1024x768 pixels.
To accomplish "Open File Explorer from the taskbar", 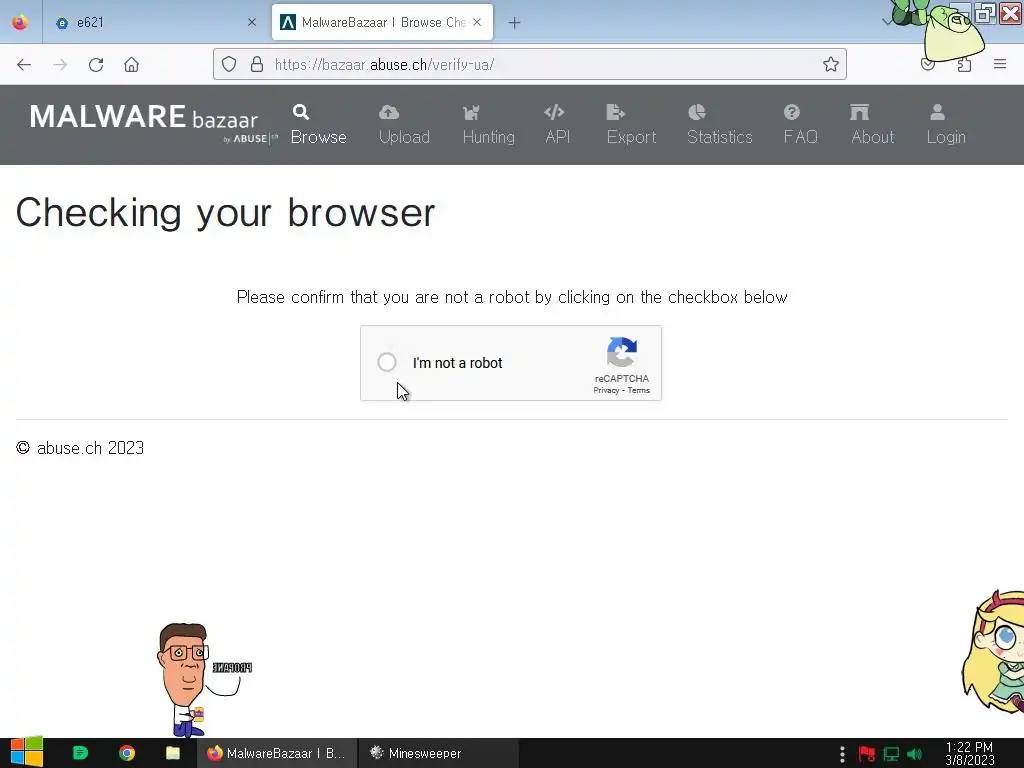I will pos(172,753).
